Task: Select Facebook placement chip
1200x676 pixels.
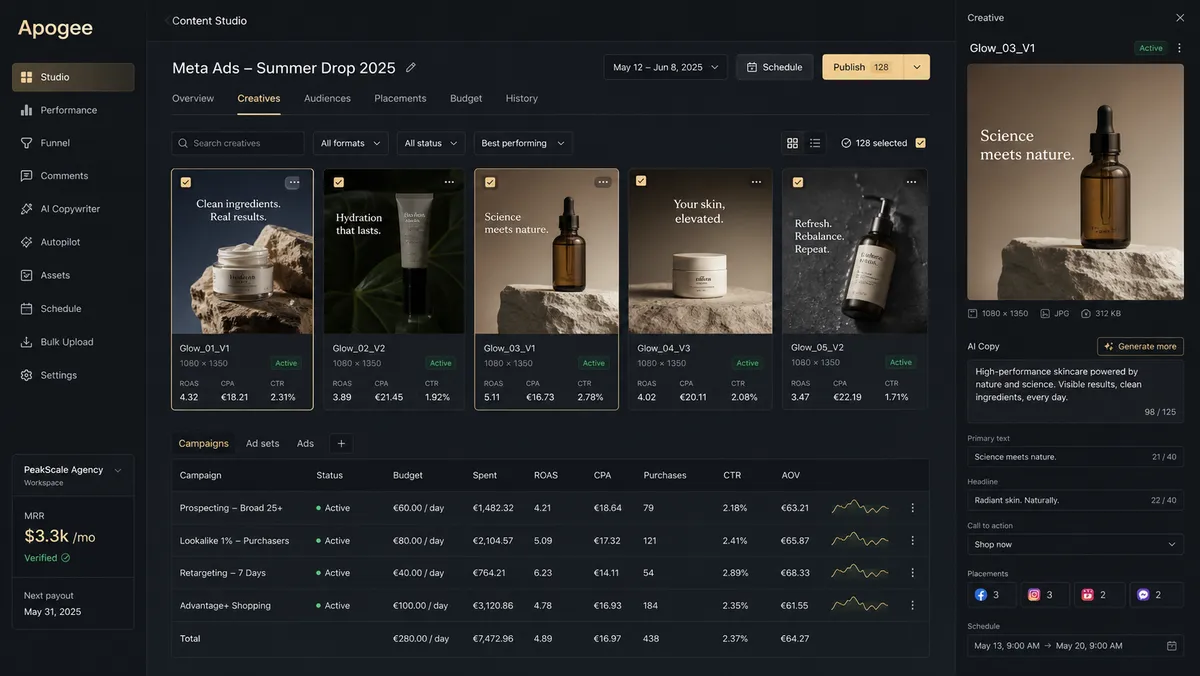Action: coord(991,594)
